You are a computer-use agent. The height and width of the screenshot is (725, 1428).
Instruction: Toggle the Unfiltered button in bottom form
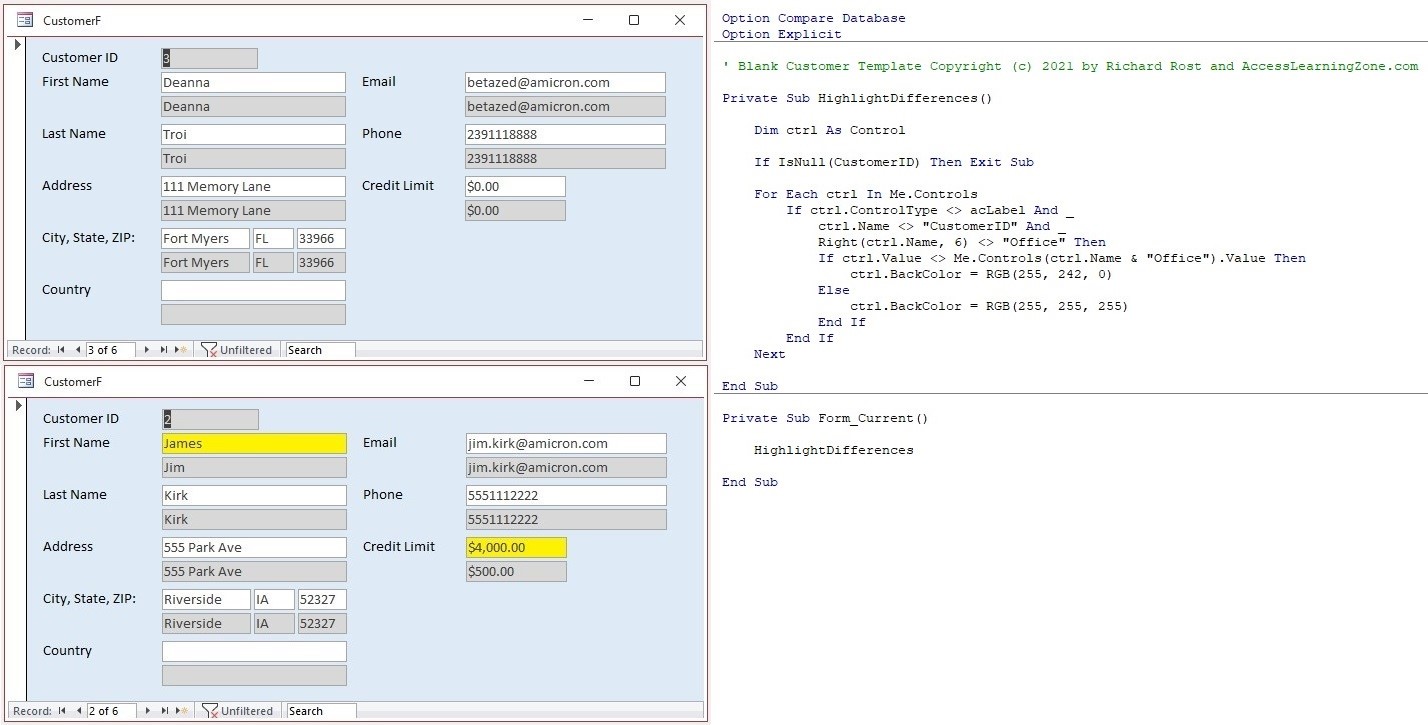click(x=238, y=711)
